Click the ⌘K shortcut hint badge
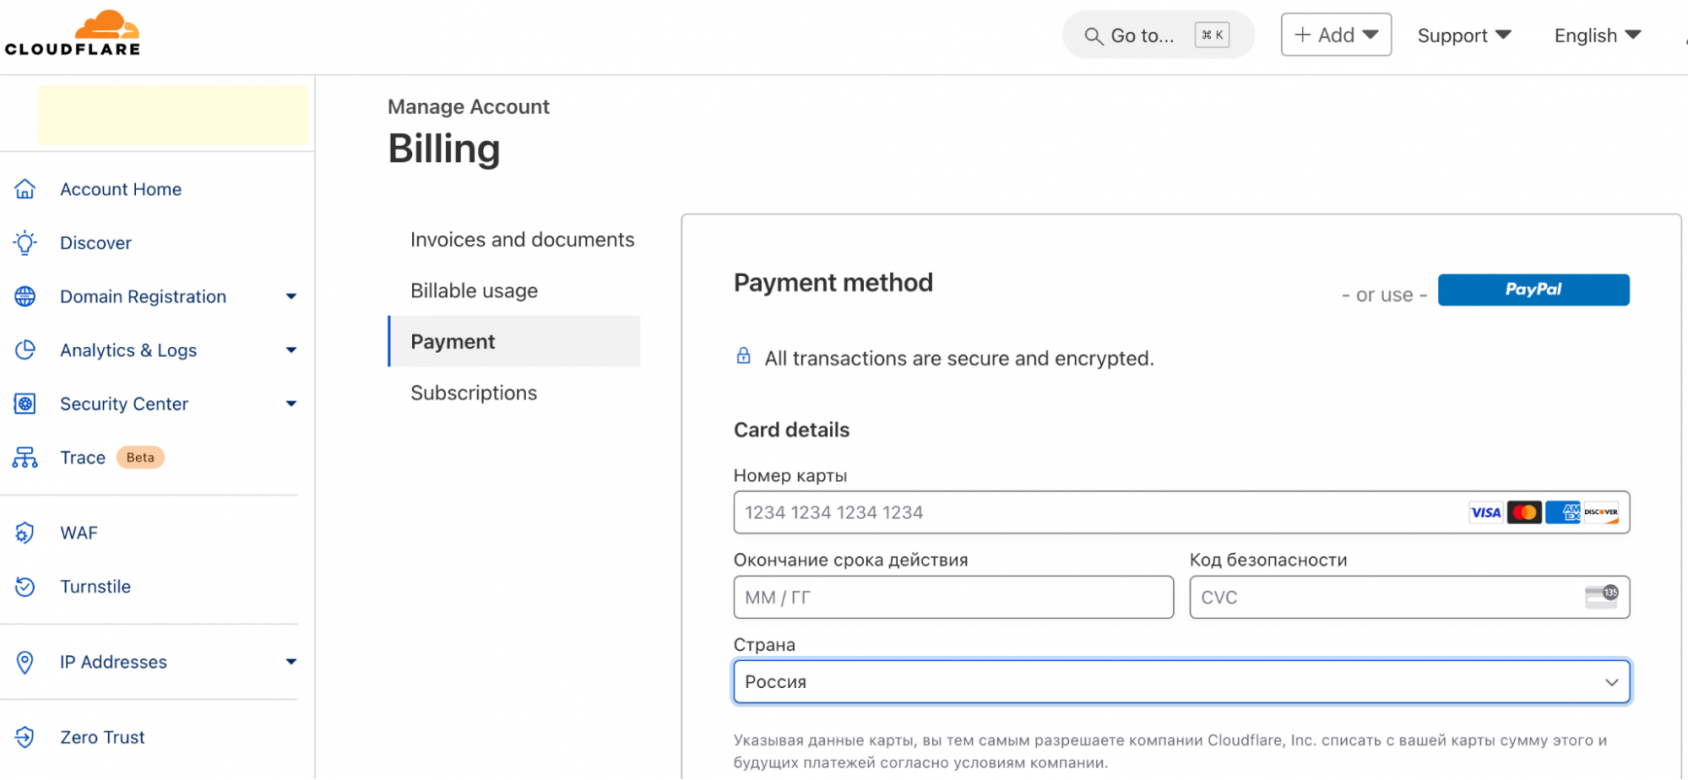 tap(1212, 35)
